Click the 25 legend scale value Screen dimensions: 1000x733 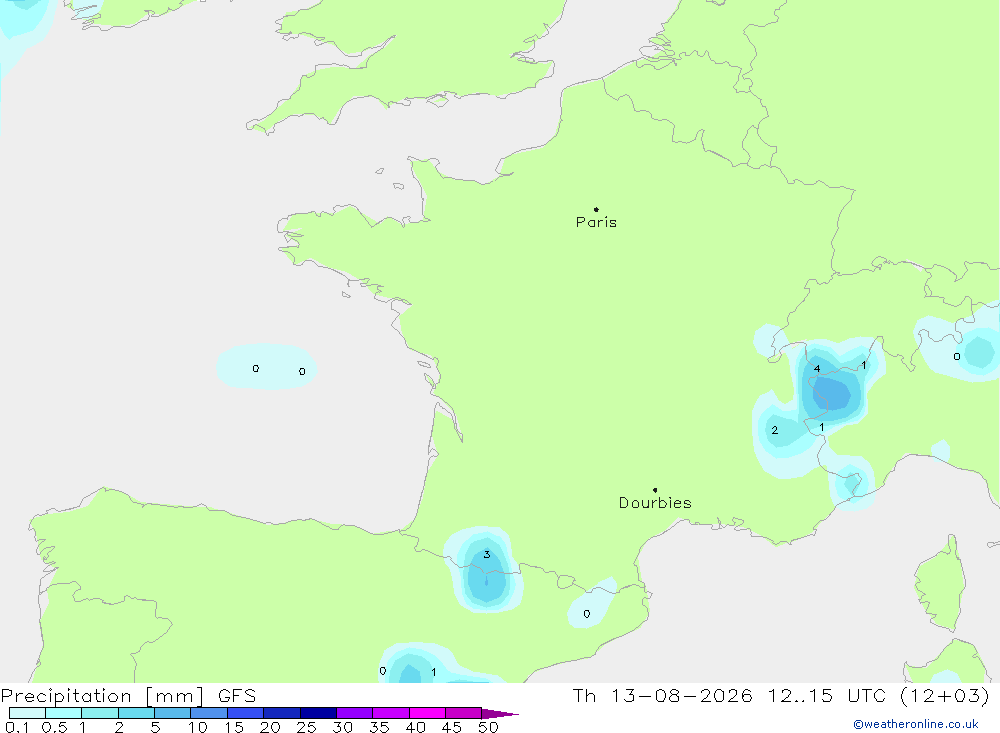(307, 727)
